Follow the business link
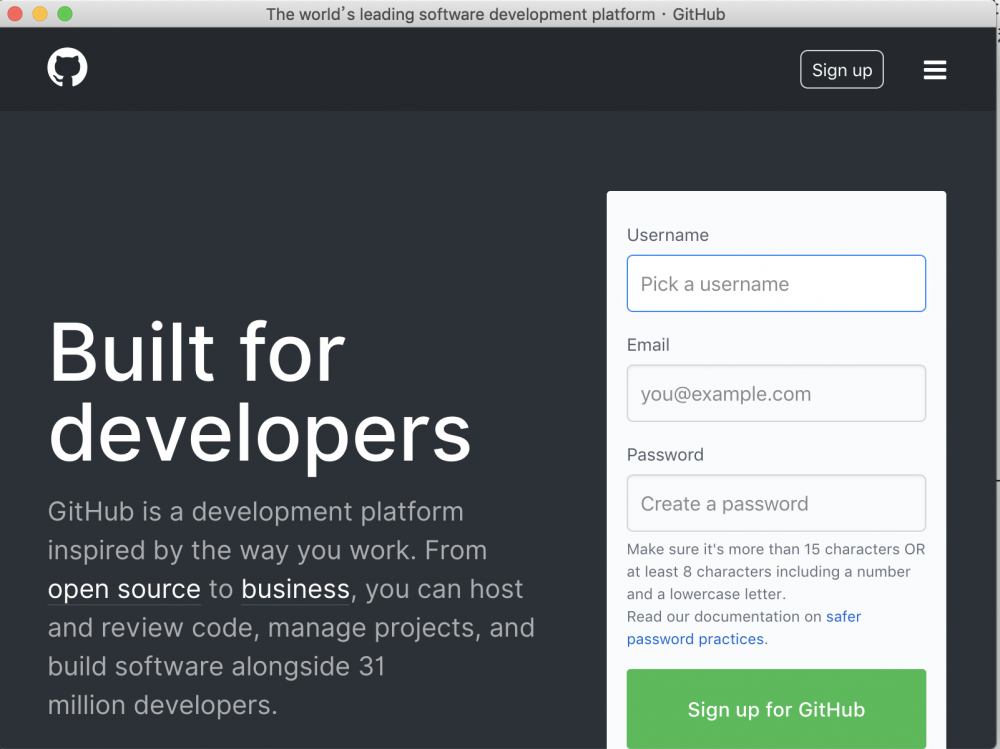The height and width of the screenshot is (749, 1000). [x=295, y=590]
